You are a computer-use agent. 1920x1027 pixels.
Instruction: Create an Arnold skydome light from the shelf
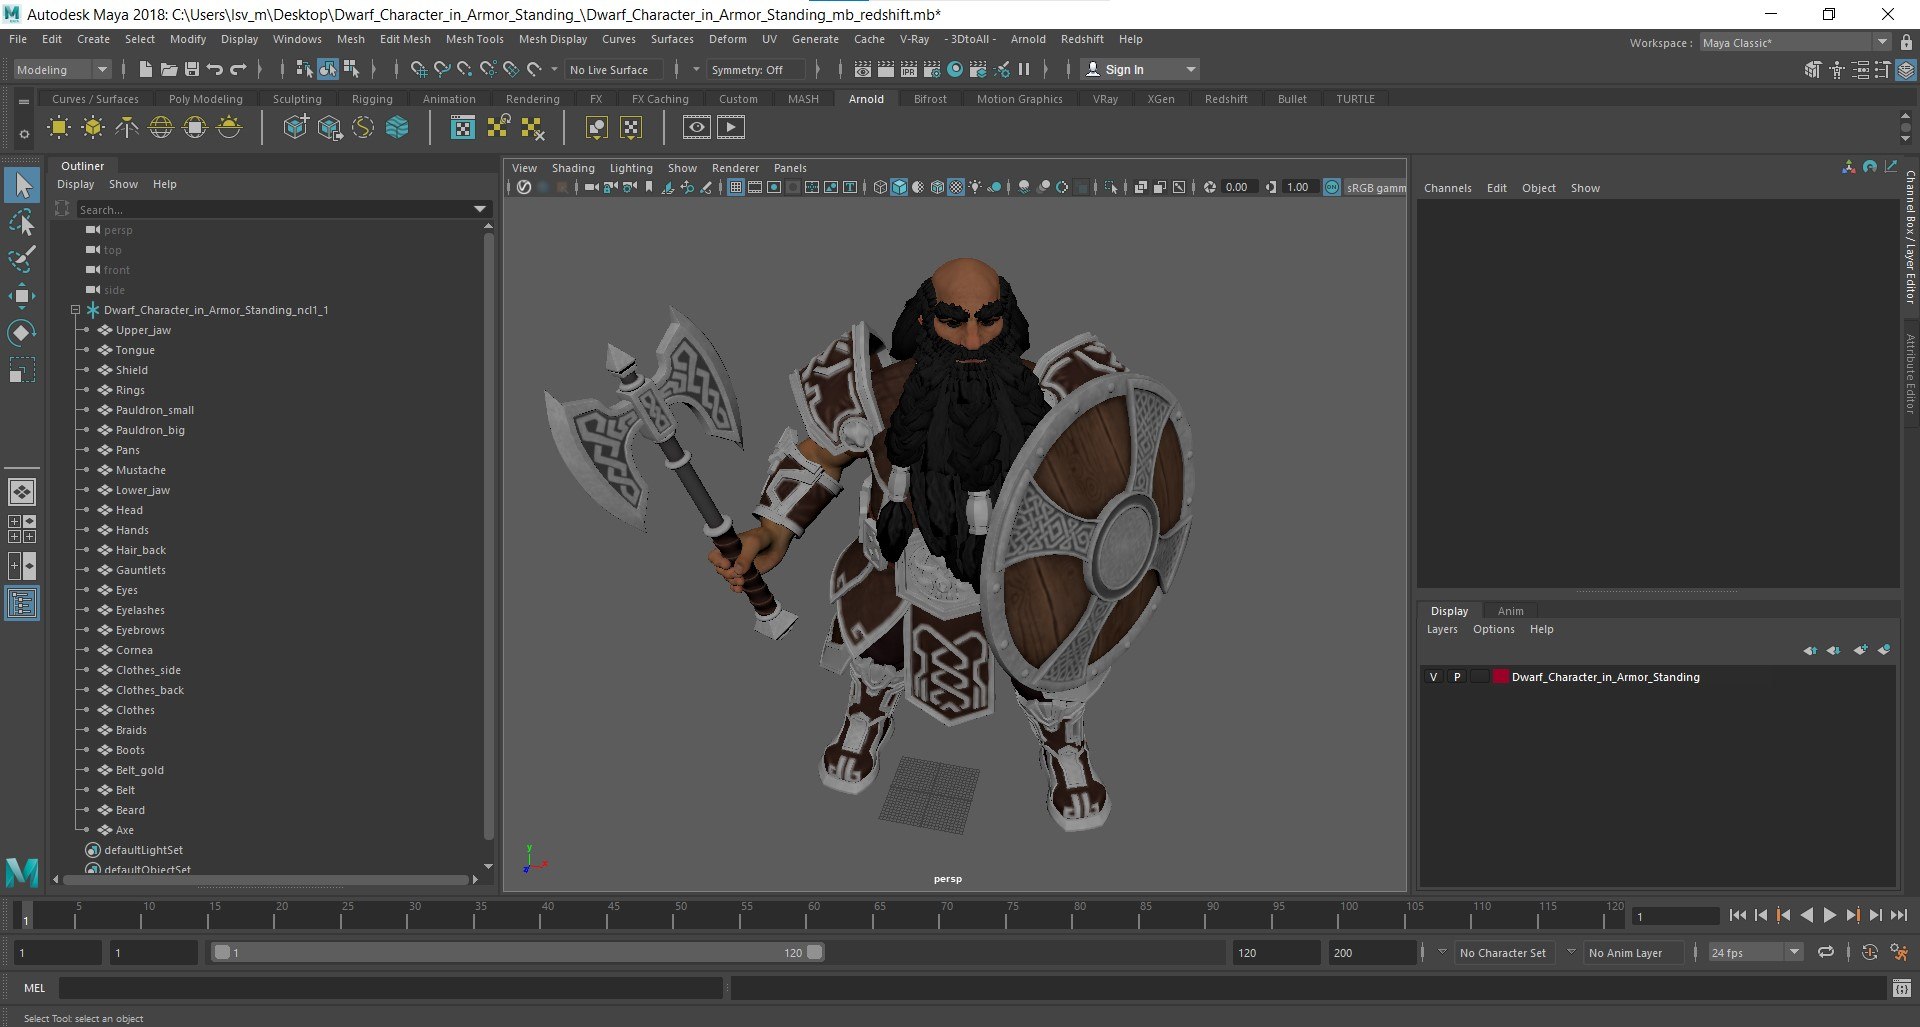click(x=161, y=127)
